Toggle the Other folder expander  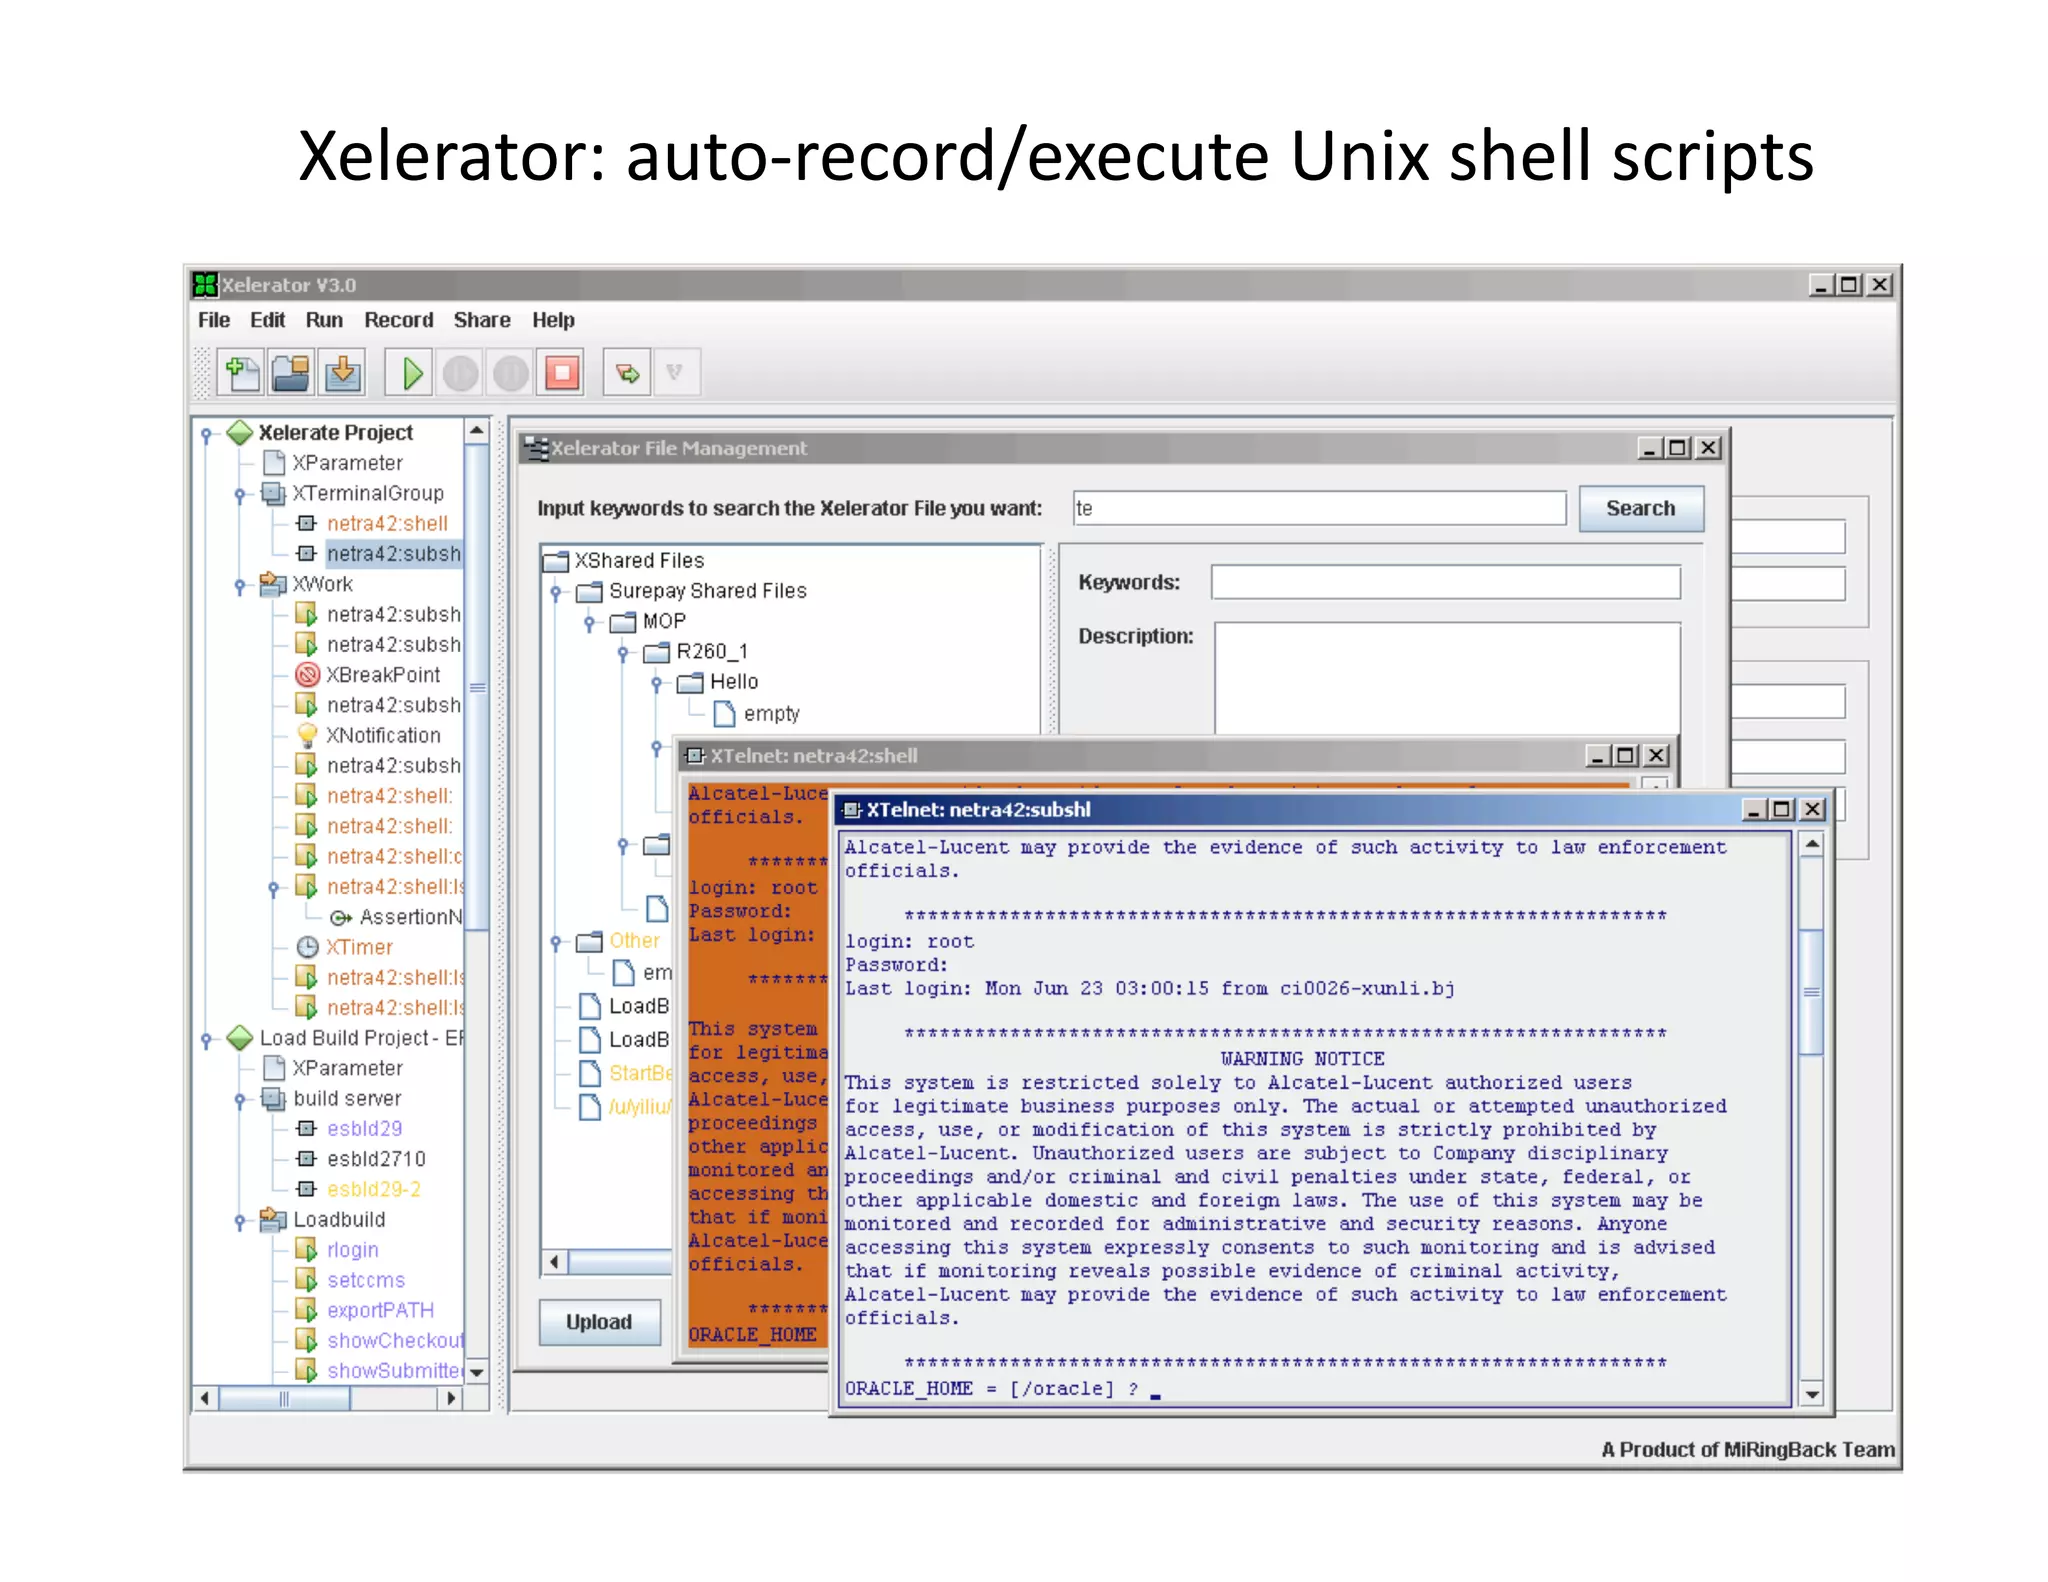(556, 941)
